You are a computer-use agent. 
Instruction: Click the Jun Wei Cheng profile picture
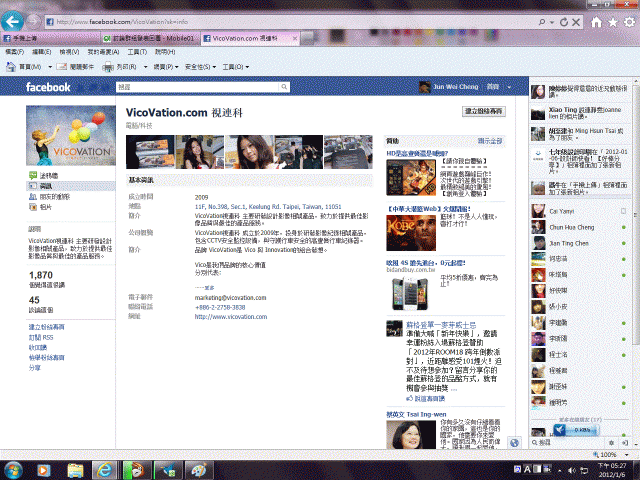point(424,87)
